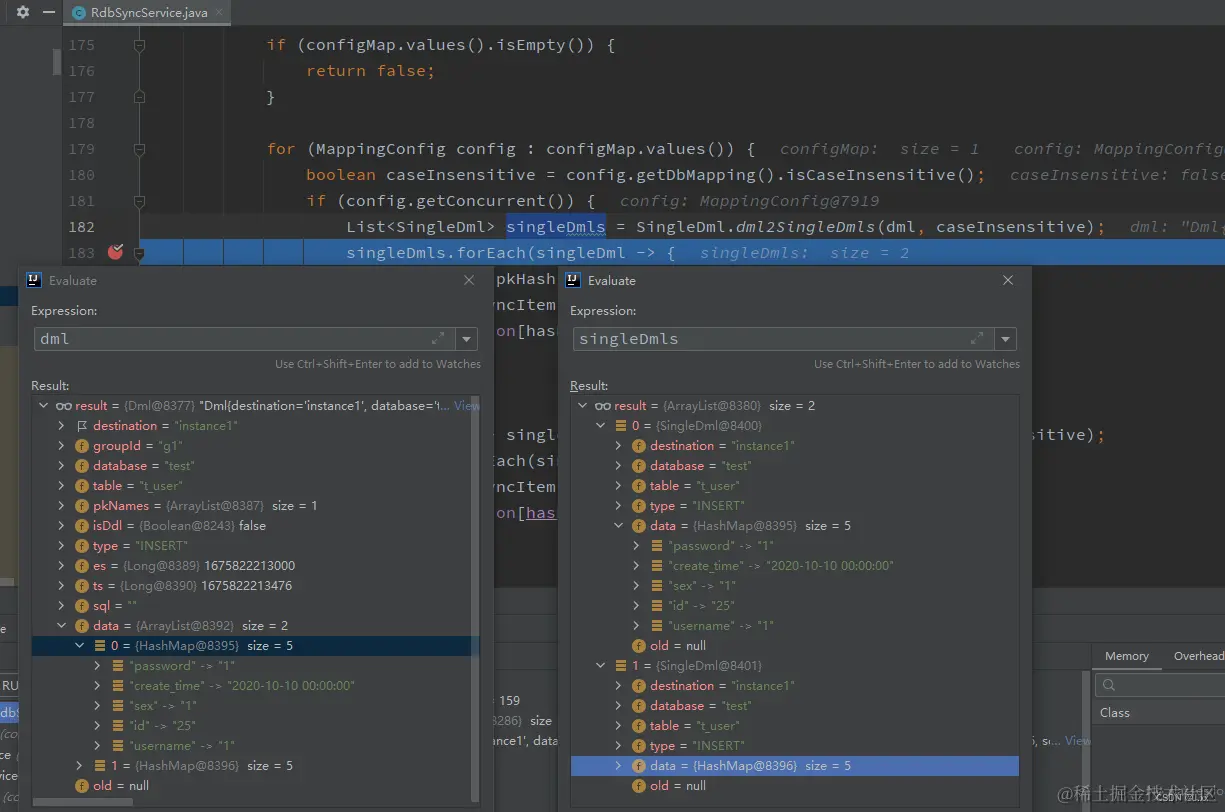1225x812 pixels.
Task: Select the RdbSyncService.java editor tab
Action: click(146, 13)
